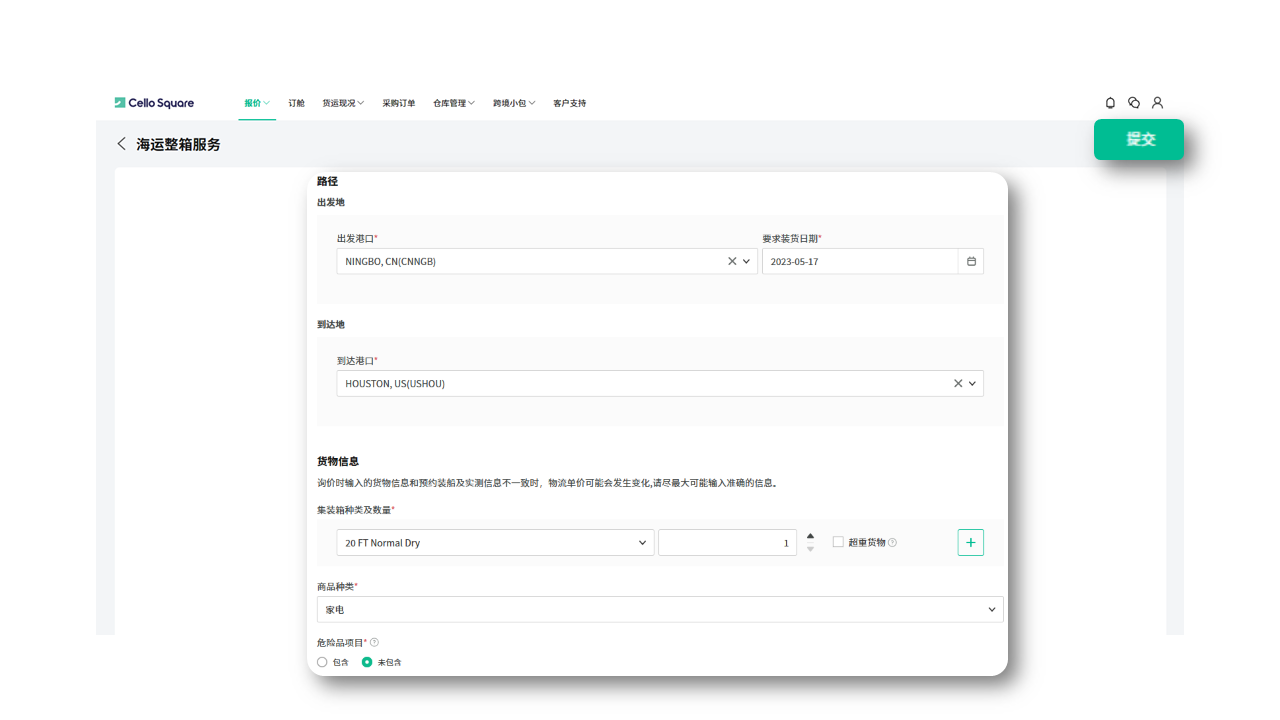This screenshot has height=720, width=1280.
Task: Expand the 20 FT Normal Dry container dropdown
Action: click(642, 543)
